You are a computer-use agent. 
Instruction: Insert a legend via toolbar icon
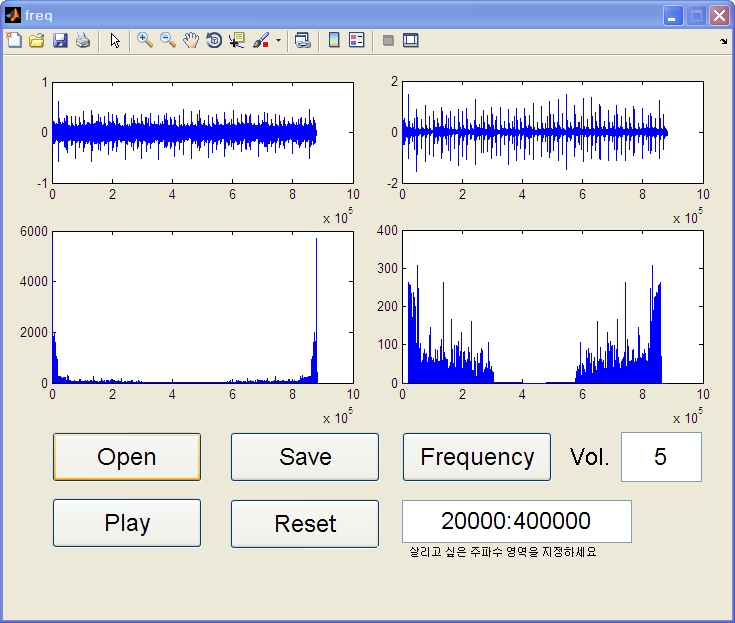pos(357,40)
